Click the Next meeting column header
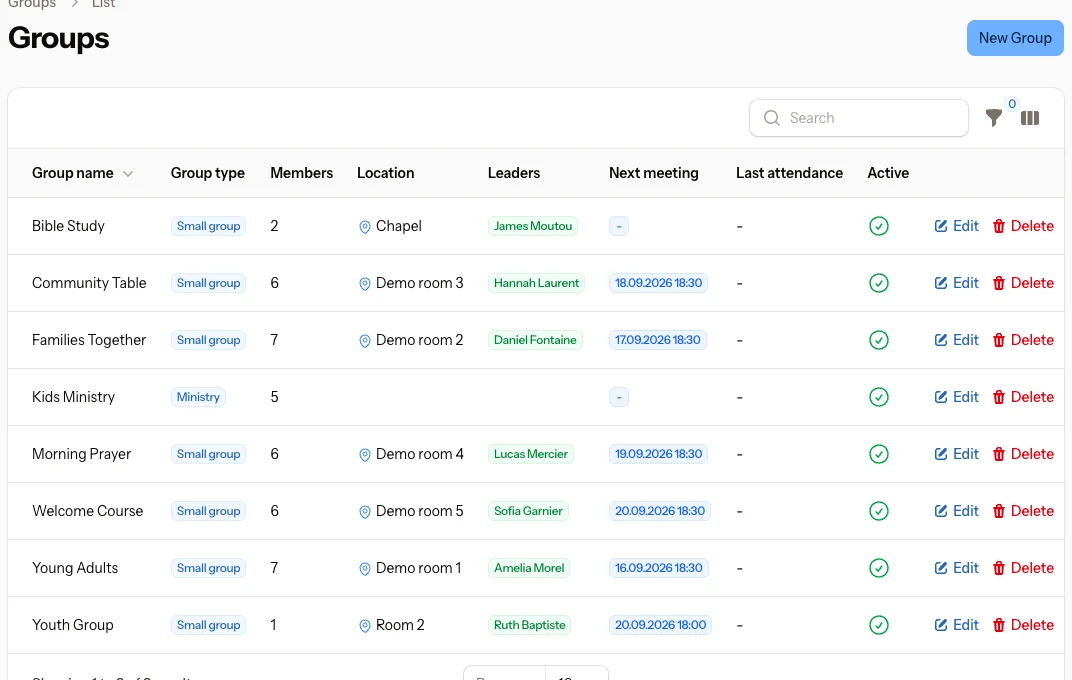The width and height of the screenshot is (1072, 680). coord(654,174)
